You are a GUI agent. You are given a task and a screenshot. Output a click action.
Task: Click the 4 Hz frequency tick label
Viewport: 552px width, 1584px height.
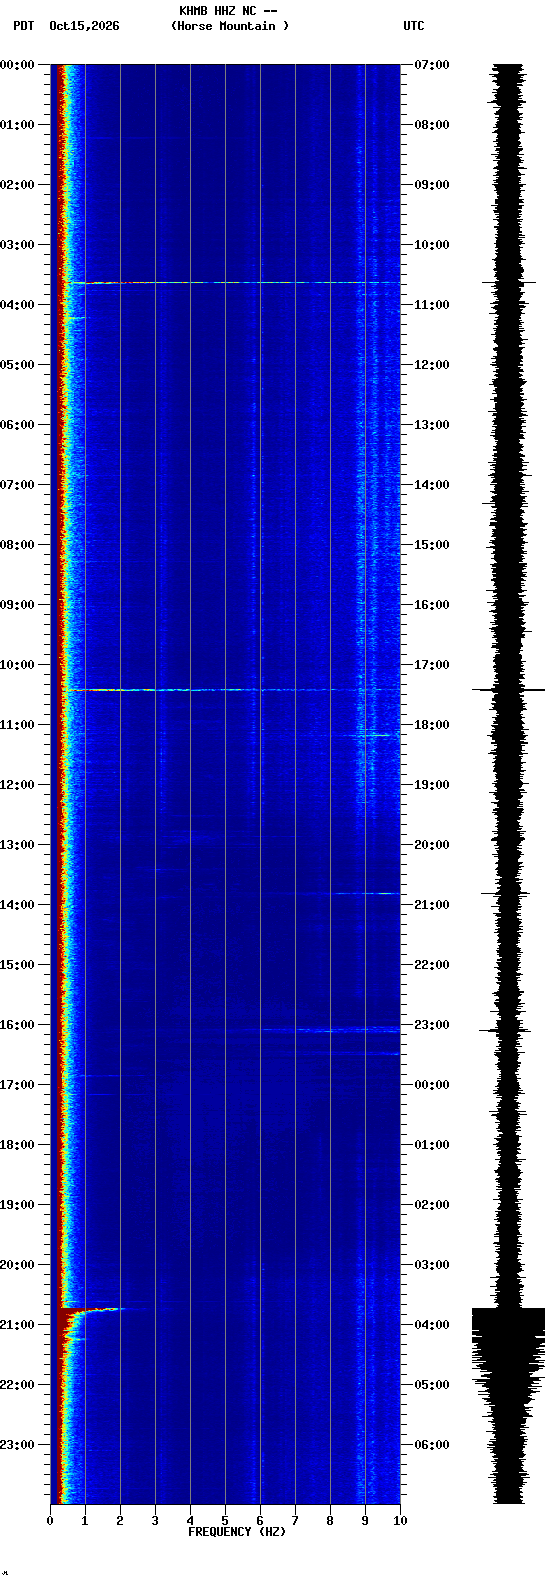click(x=190, y=1521)
